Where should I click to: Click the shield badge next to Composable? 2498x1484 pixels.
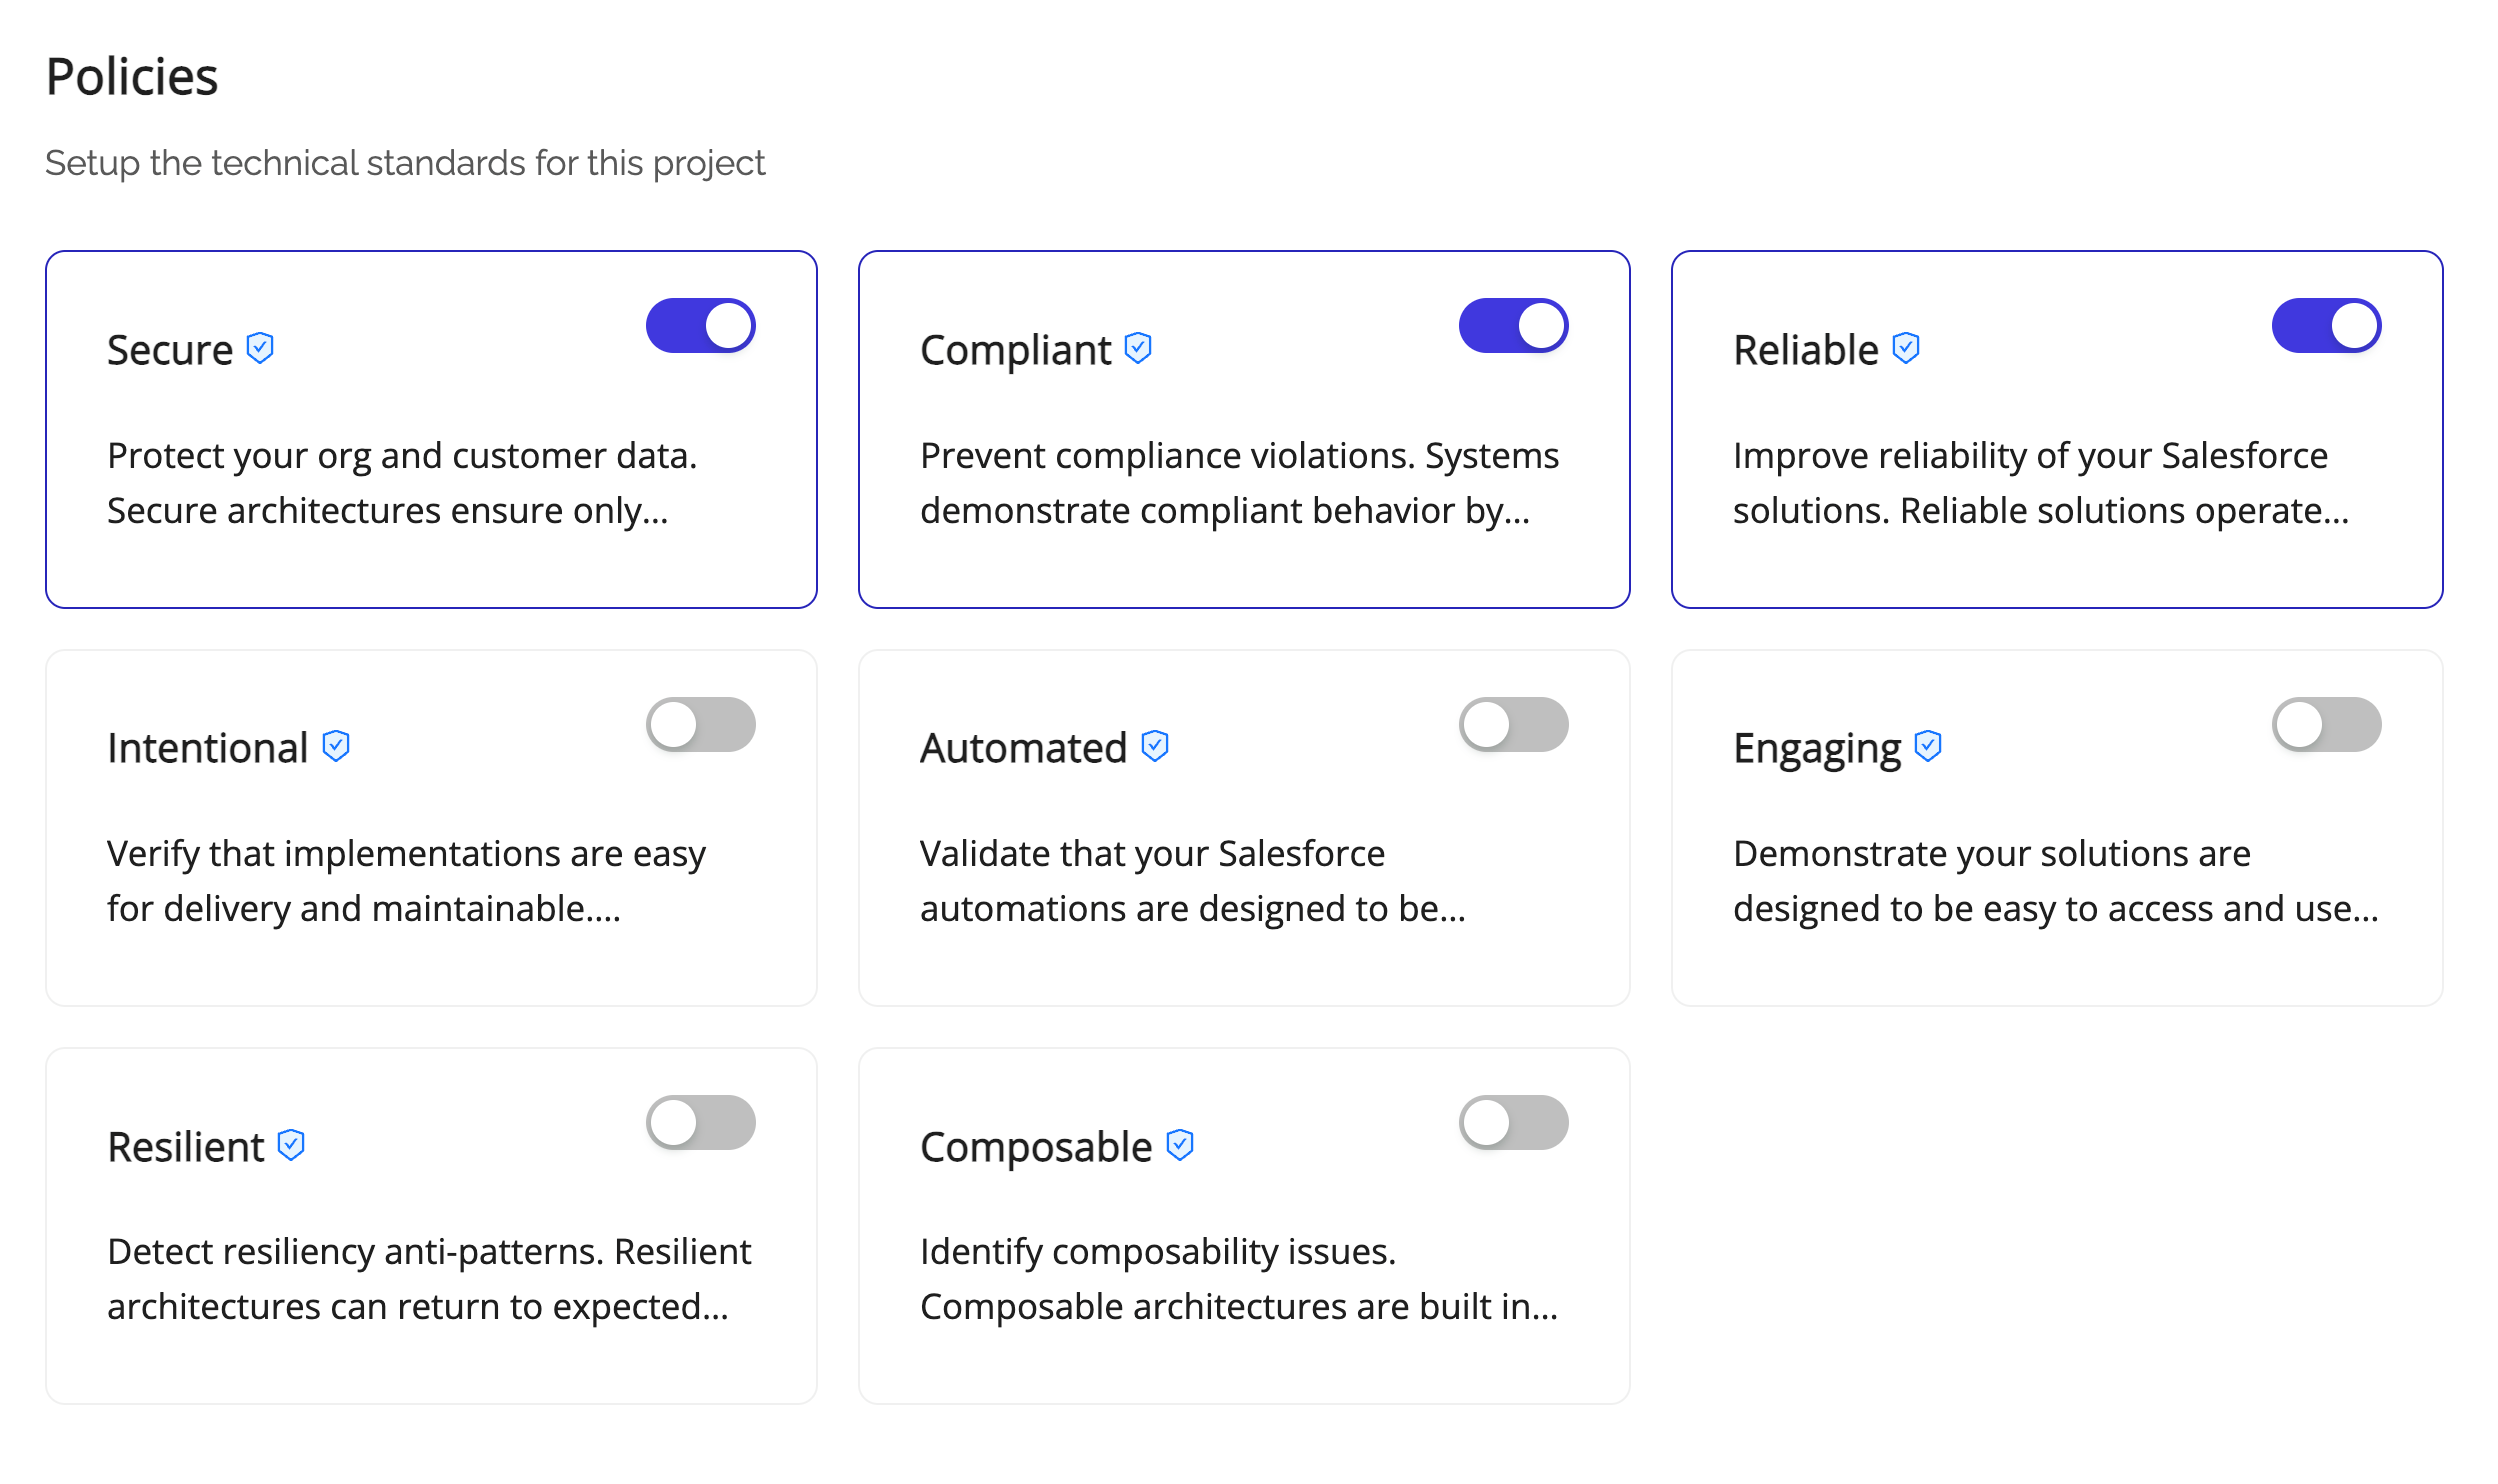coord(1181,1146)
